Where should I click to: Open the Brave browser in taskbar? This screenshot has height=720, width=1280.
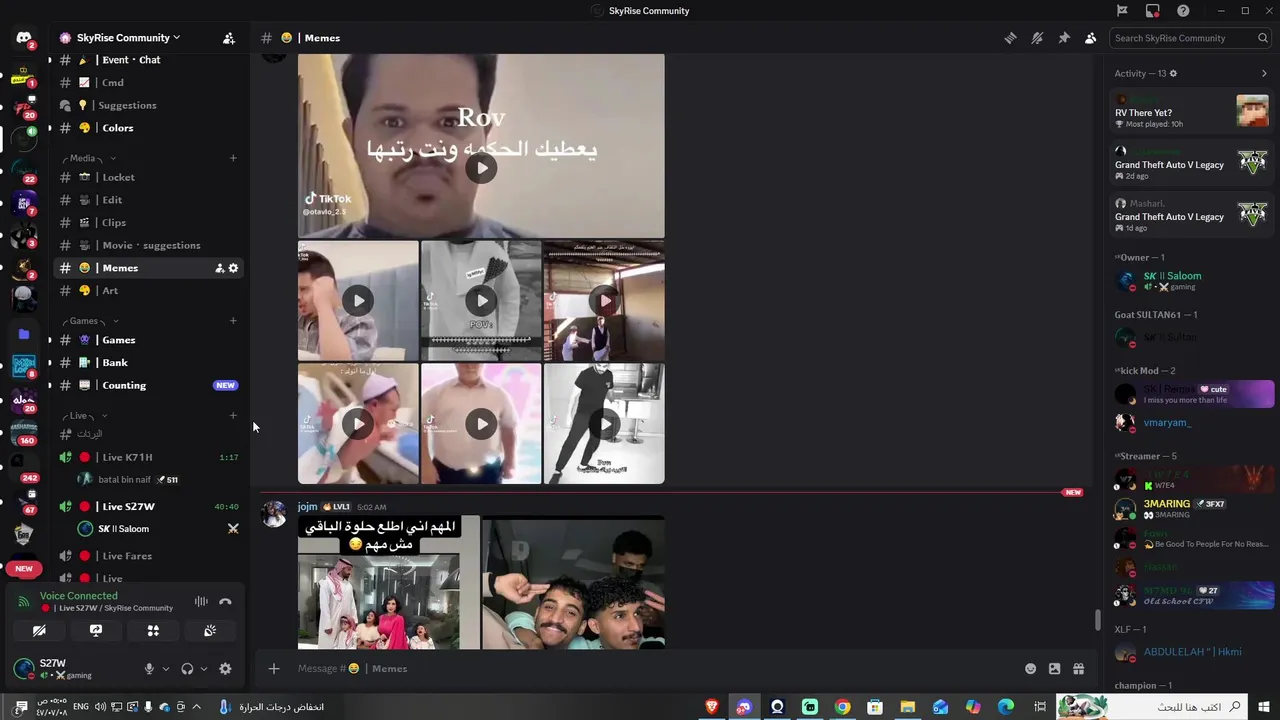pos(712,707)
